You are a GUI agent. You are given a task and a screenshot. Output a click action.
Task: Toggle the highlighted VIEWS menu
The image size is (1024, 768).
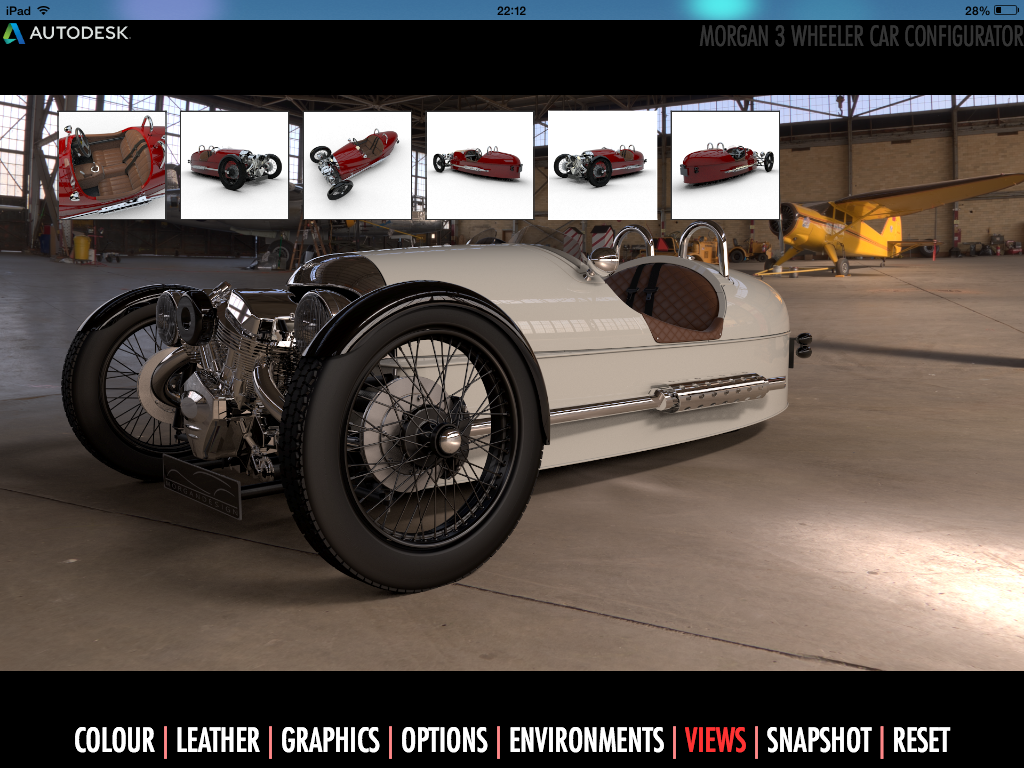(x=715, y=741)
